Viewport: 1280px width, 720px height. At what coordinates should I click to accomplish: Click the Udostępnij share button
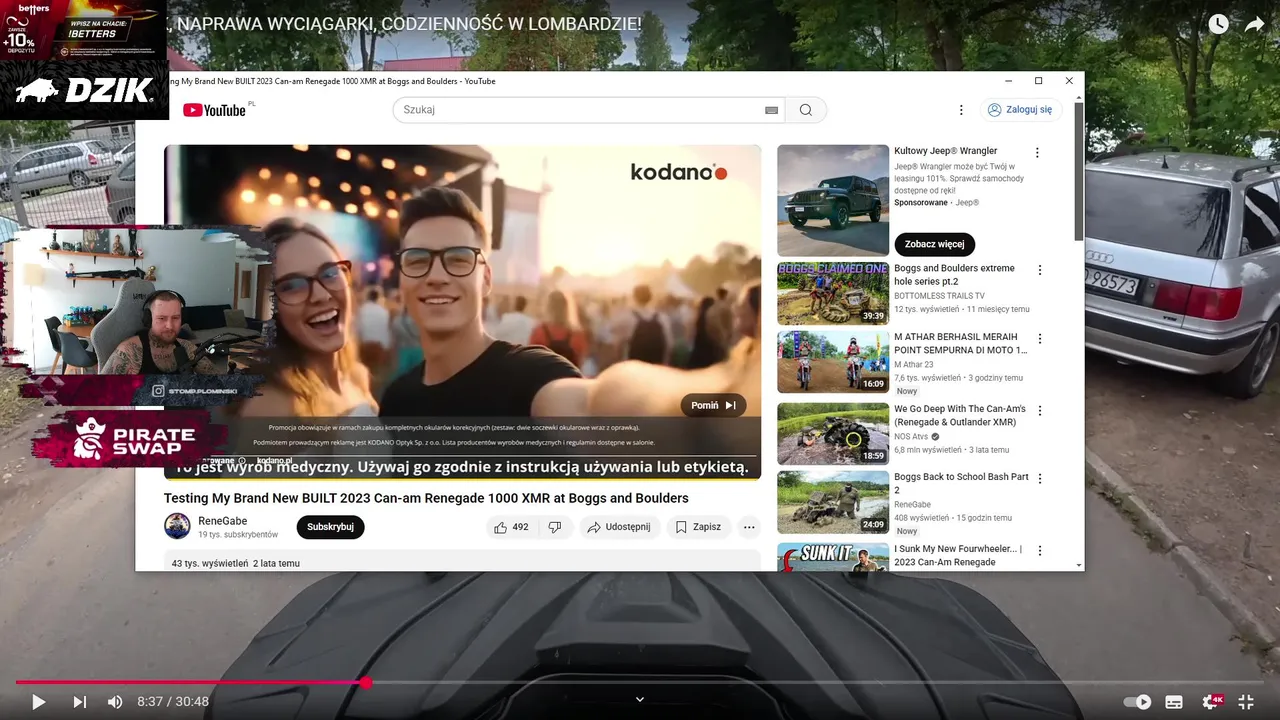[618, 527]
